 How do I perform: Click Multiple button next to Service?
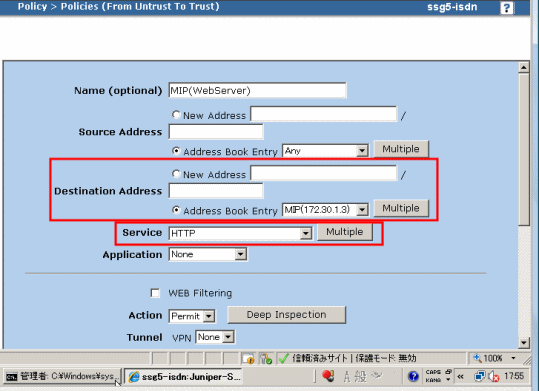[x=345, y=232]
